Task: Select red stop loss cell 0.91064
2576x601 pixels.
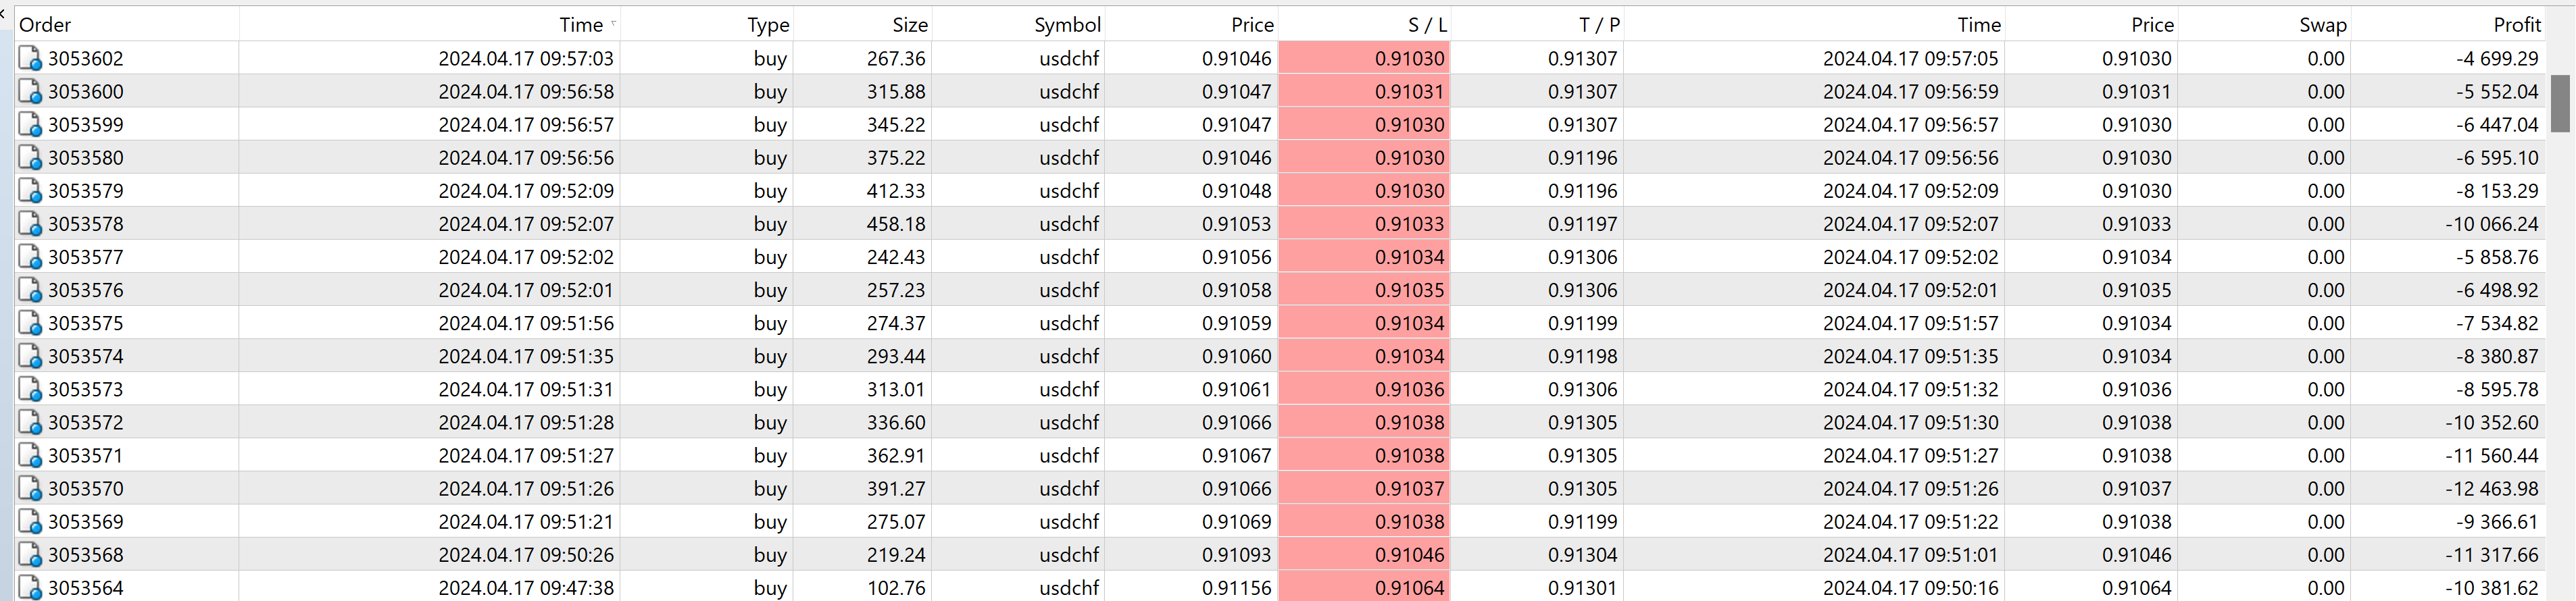Action: pos(1364,587)
